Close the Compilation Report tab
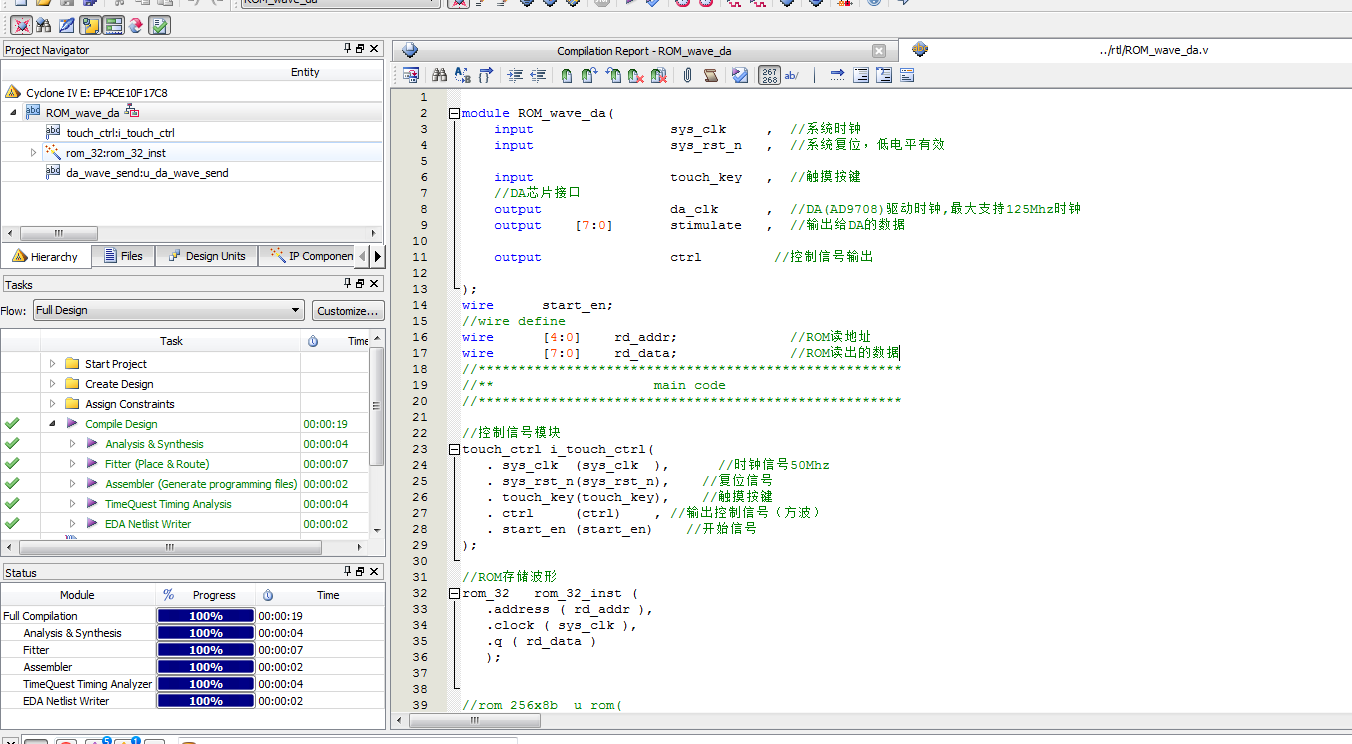 (878, 51)
